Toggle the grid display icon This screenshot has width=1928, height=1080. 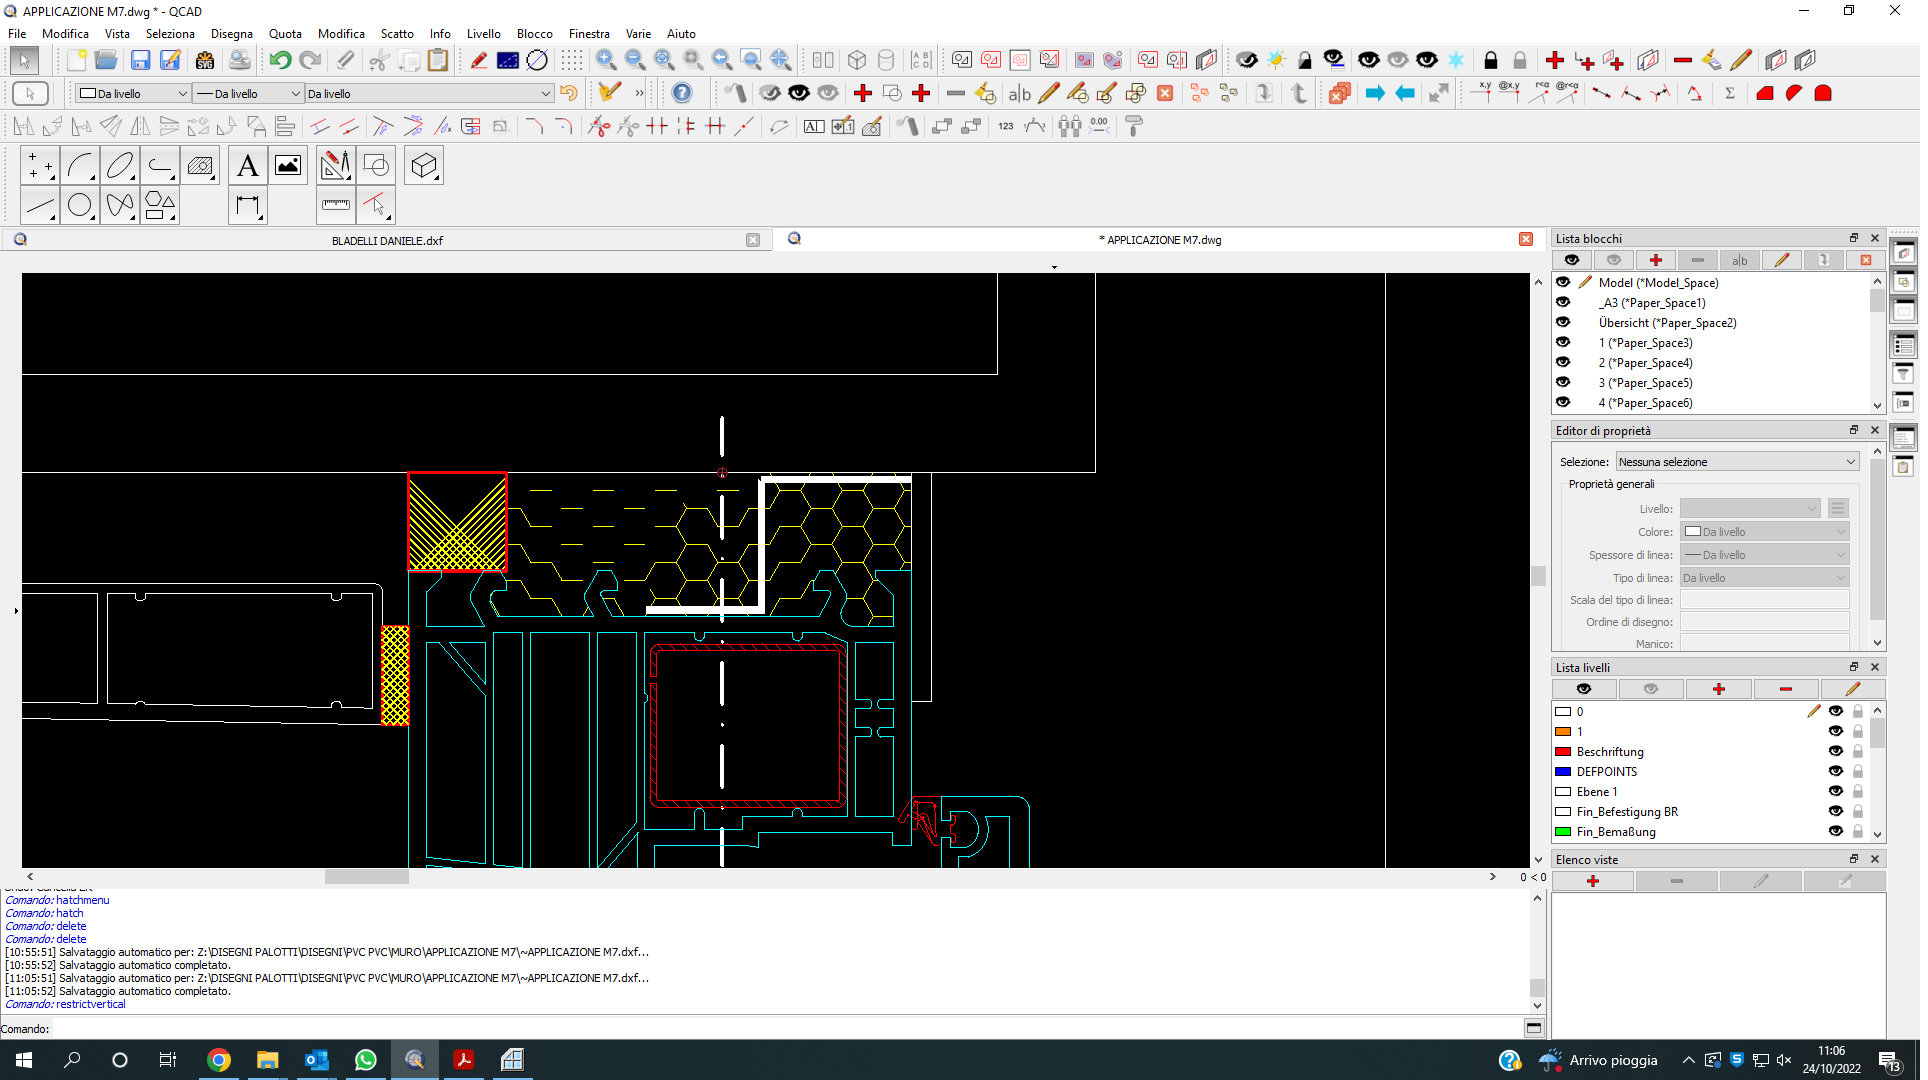[x=571, y=61]
